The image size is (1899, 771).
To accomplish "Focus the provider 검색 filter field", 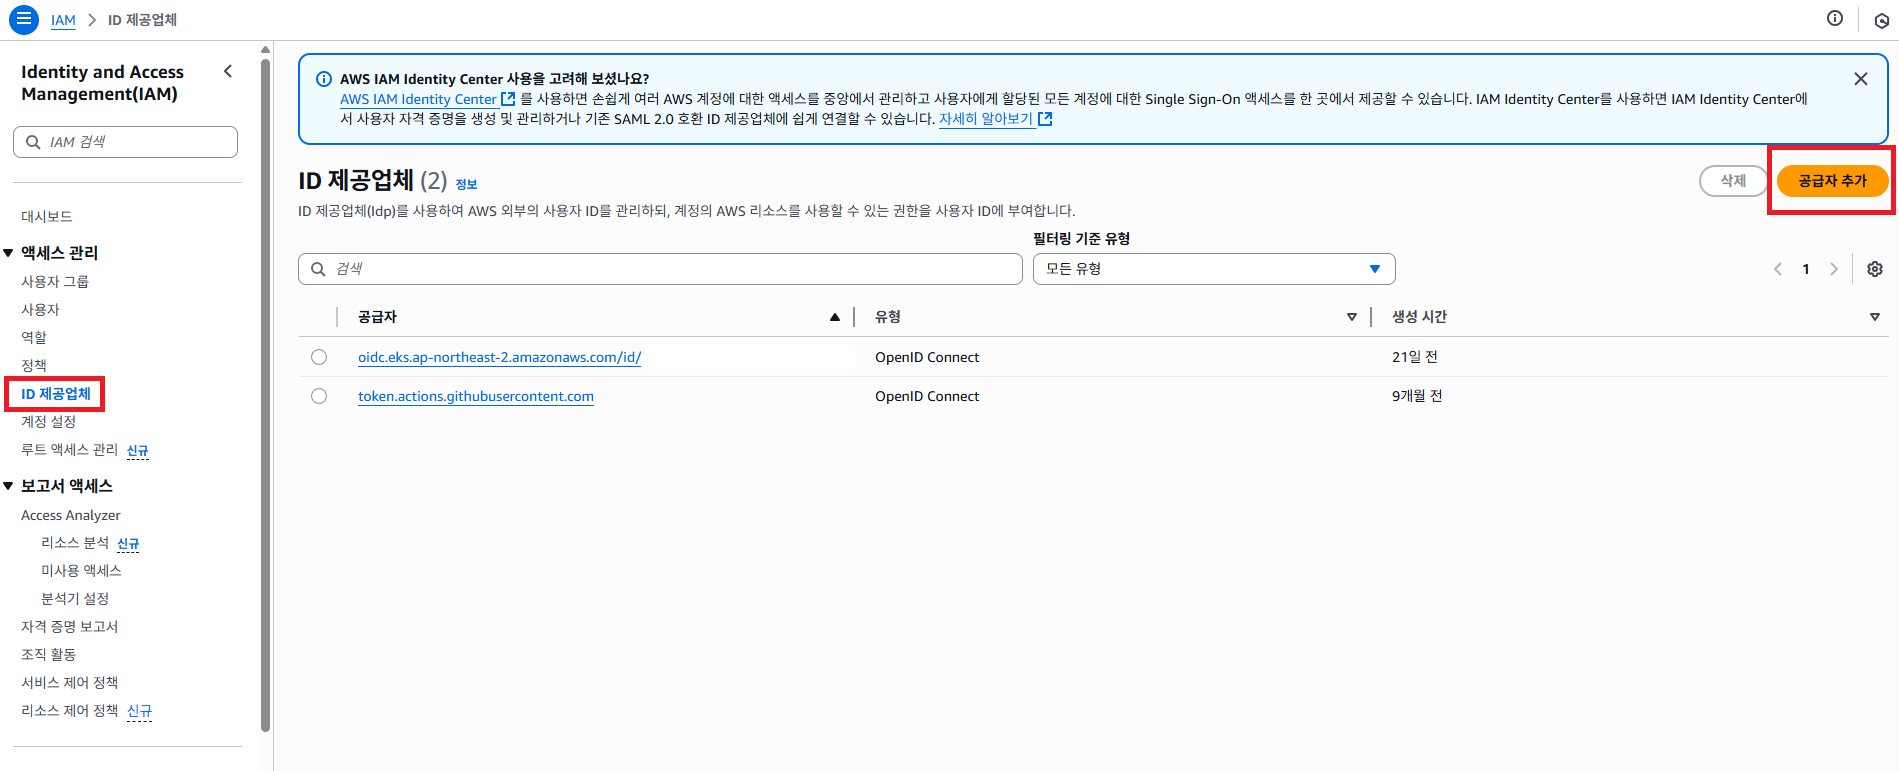I will (x=660, y=269).
